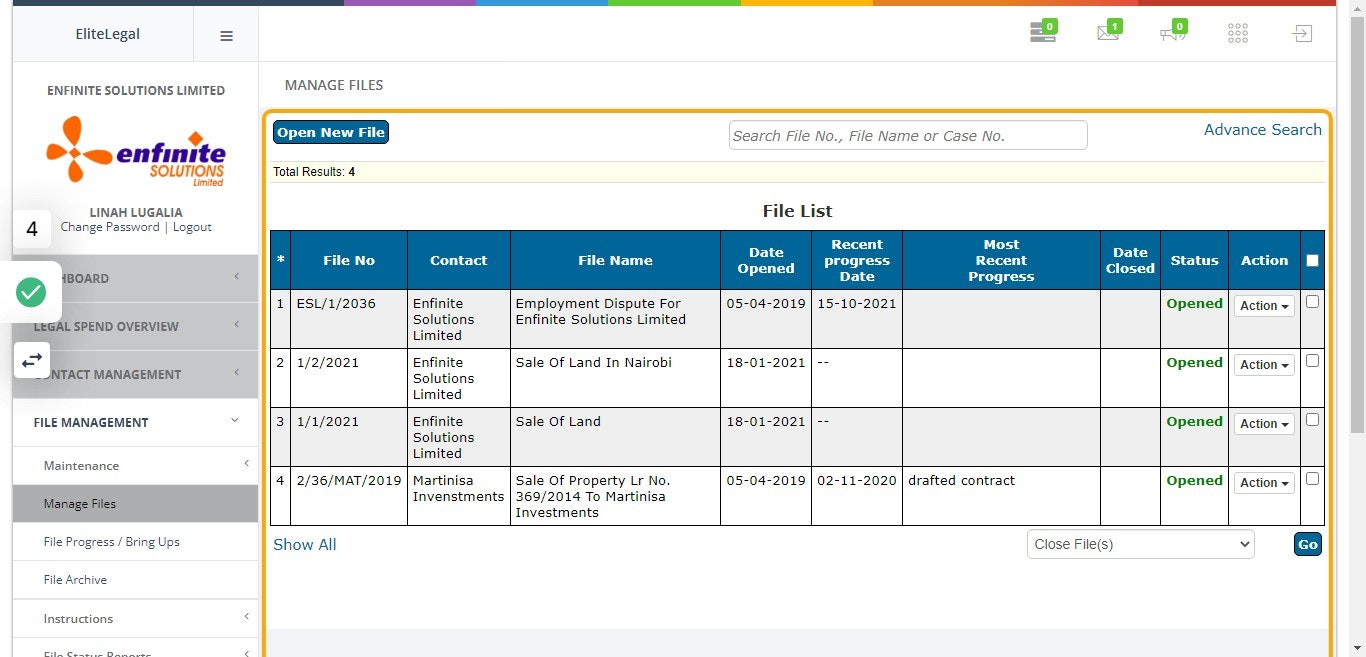Click the Open New File button
Screen dimensions: 1366x657
(x=331, y=132)
